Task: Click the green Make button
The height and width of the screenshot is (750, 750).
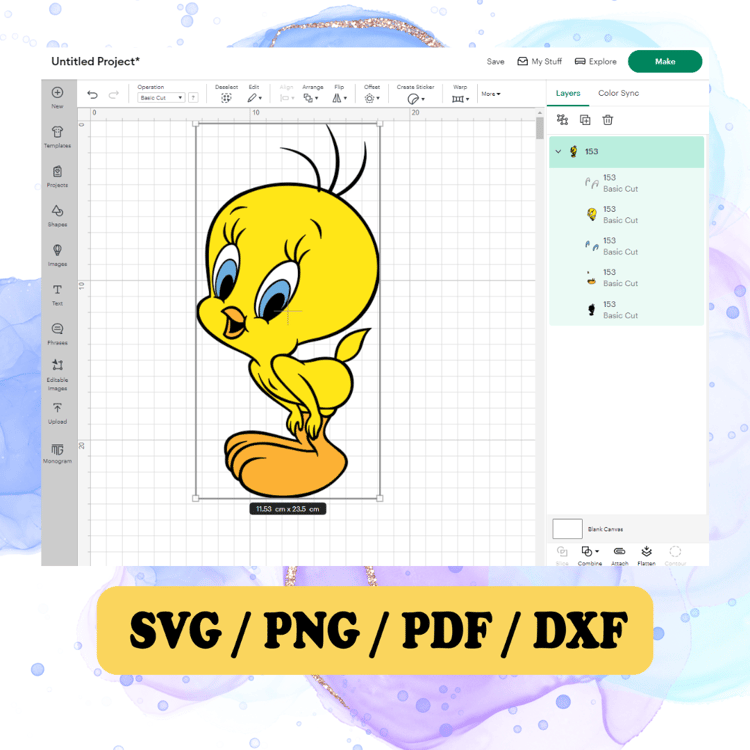Action: pyautogui.click(x=665, y=61)
